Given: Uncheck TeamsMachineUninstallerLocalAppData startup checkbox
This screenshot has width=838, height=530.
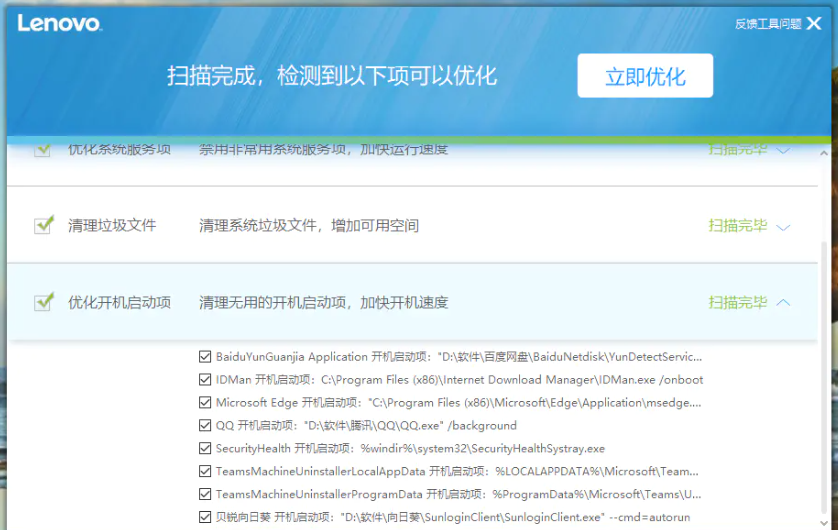Looking at the screenshot, I should pos(205,471).
